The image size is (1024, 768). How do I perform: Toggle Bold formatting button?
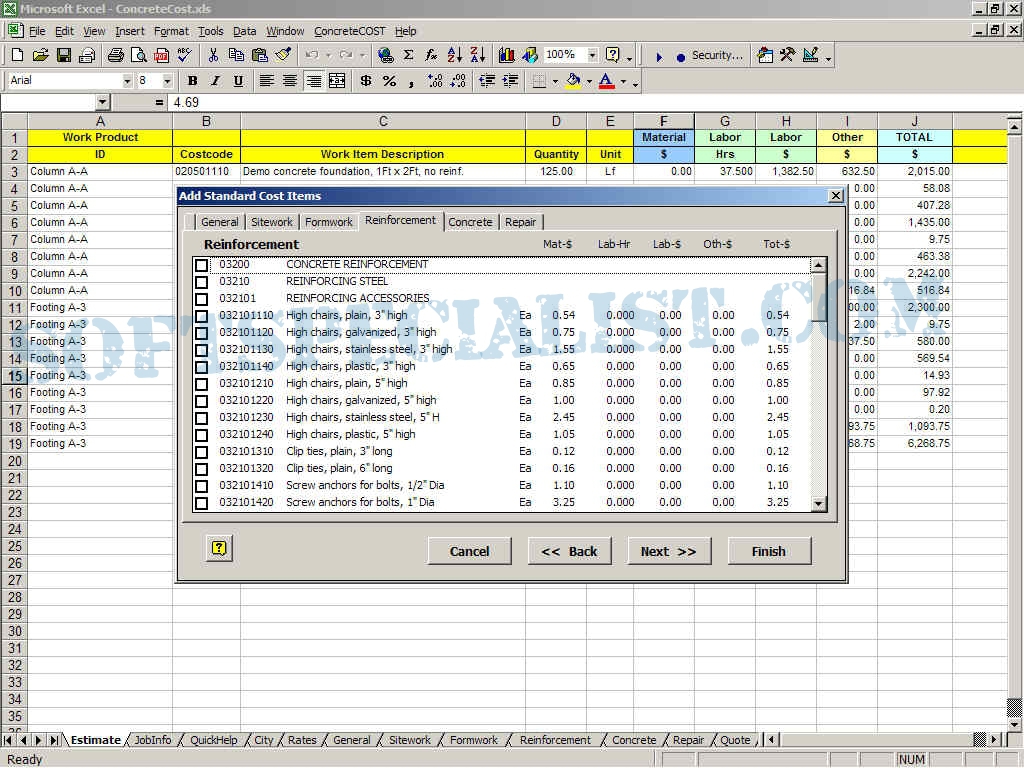[x=192, y=81]
